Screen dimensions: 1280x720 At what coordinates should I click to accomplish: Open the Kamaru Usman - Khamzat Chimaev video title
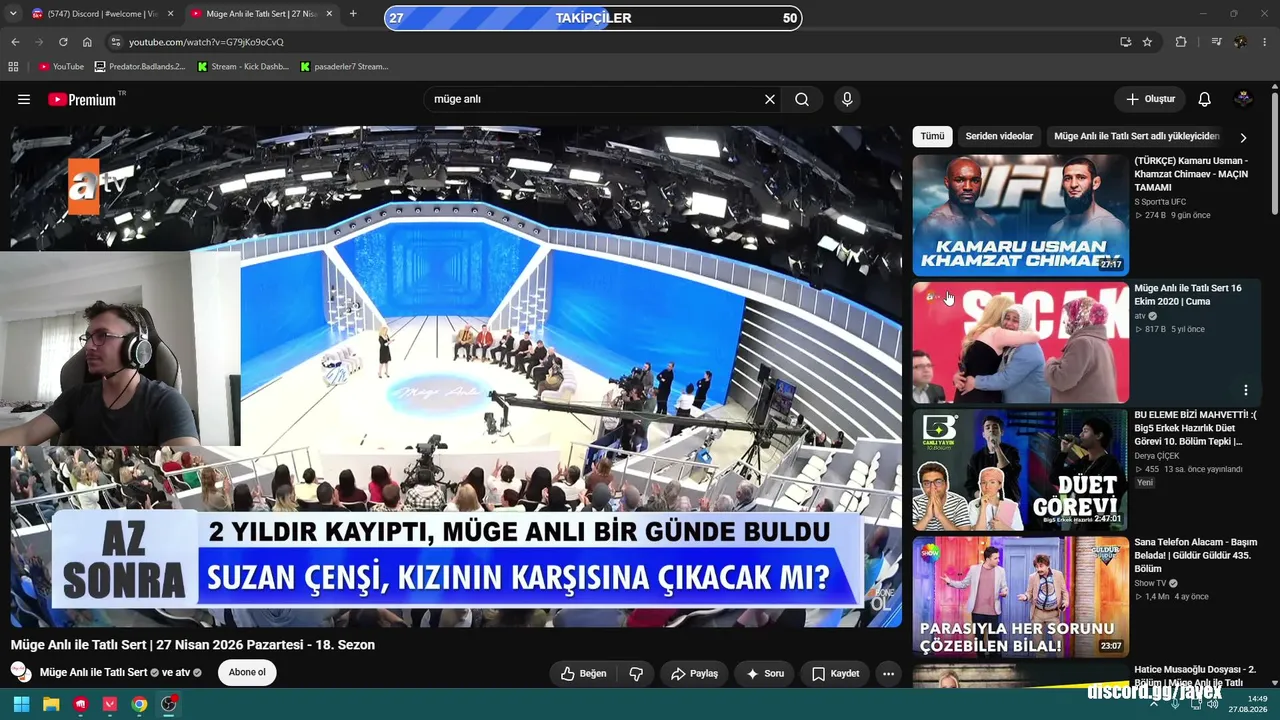[1191, 174]
